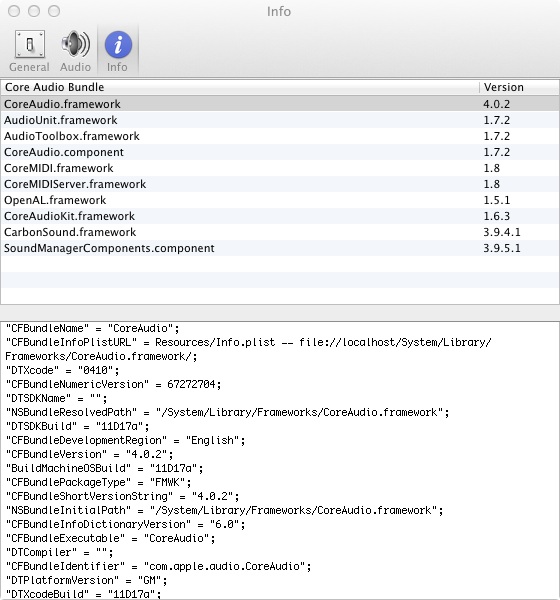The width and height of the screenshot is (560, 600).
Task: Click the "NSBundleInitialPath" line
Action: pos(224,510)
